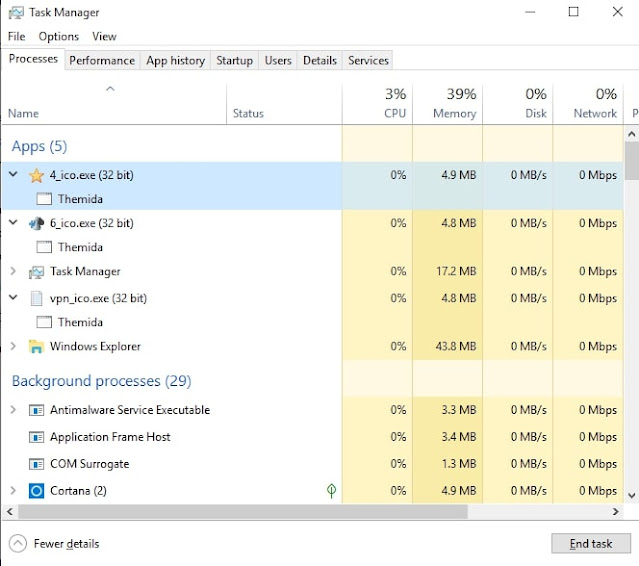Click the Application Frame Host icon
This screenshot has height=566, width=639.
coord(36,437)
